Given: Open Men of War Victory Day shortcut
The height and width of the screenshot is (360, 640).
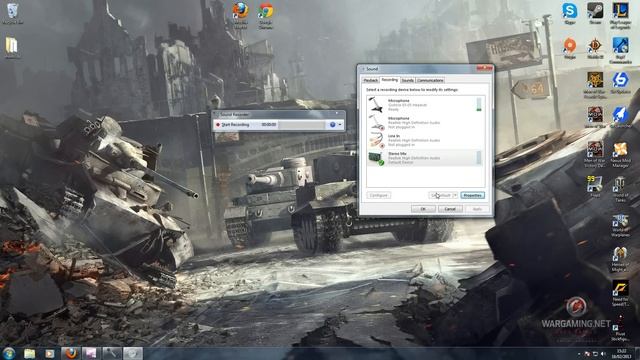Looking at the screenshot, I should click(595, 154).
